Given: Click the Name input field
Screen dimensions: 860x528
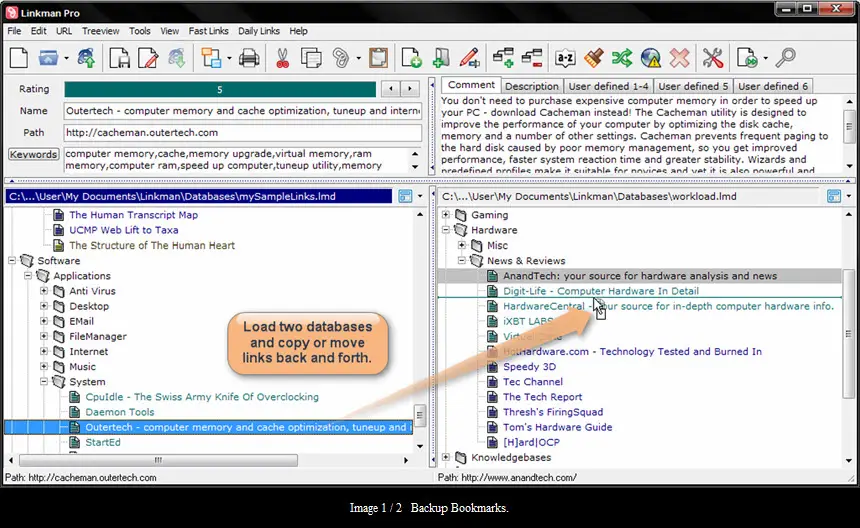Looking at the screenshot, I should pos(242,111).
